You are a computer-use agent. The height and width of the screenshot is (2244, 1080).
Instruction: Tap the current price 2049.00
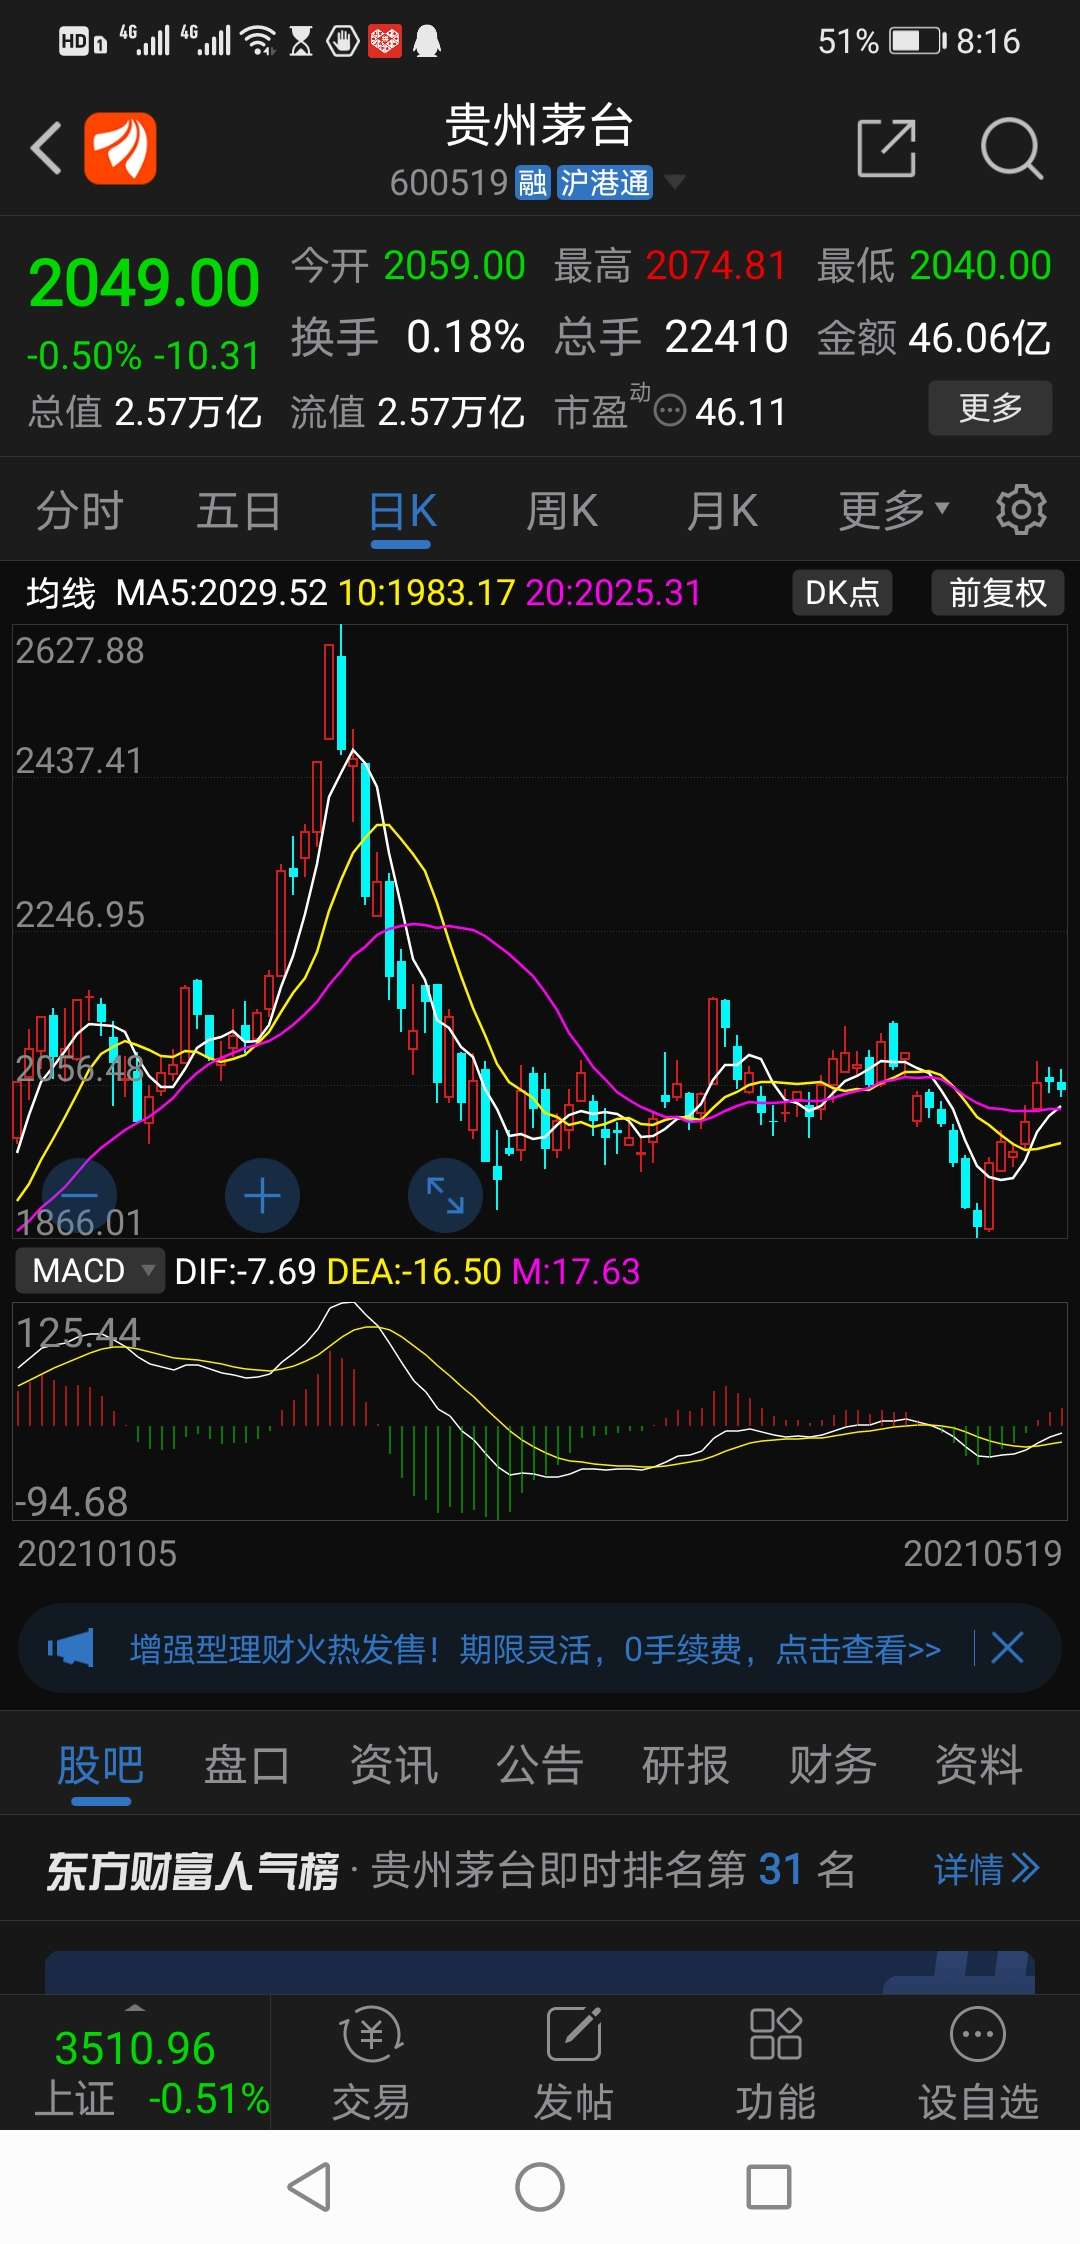coord(145,283)
